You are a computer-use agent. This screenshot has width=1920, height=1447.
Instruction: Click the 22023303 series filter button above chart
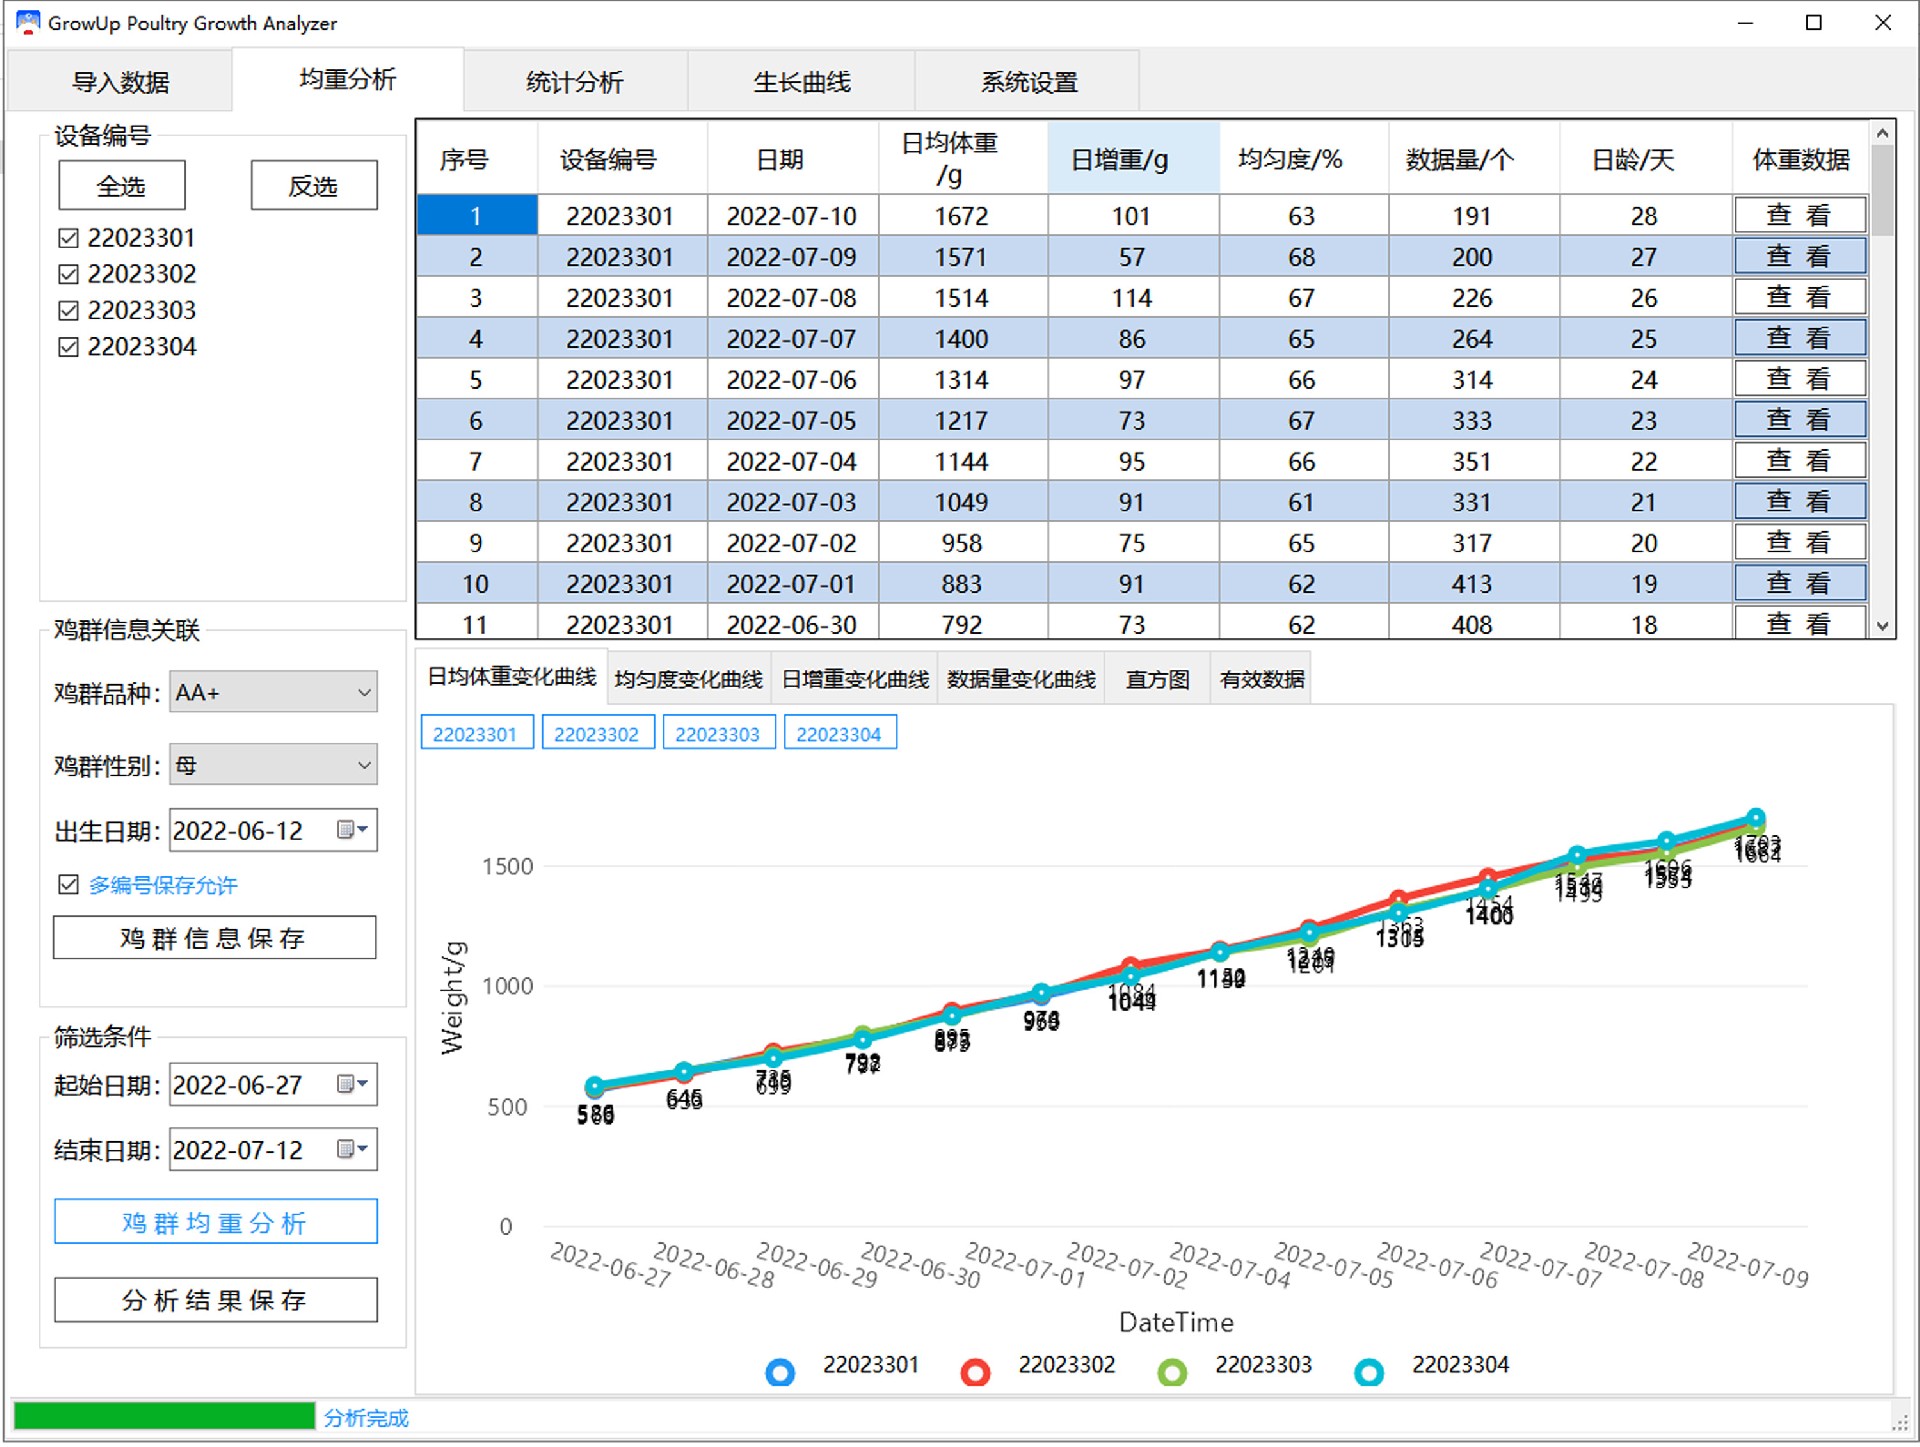tap(718, 734)
